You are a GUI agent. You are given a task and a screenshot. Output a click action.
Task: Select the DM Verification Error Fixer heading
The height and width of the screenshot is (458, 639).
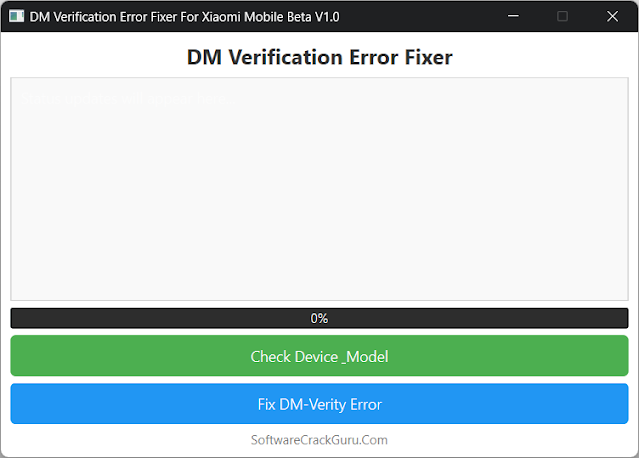[x=320, y=57]
